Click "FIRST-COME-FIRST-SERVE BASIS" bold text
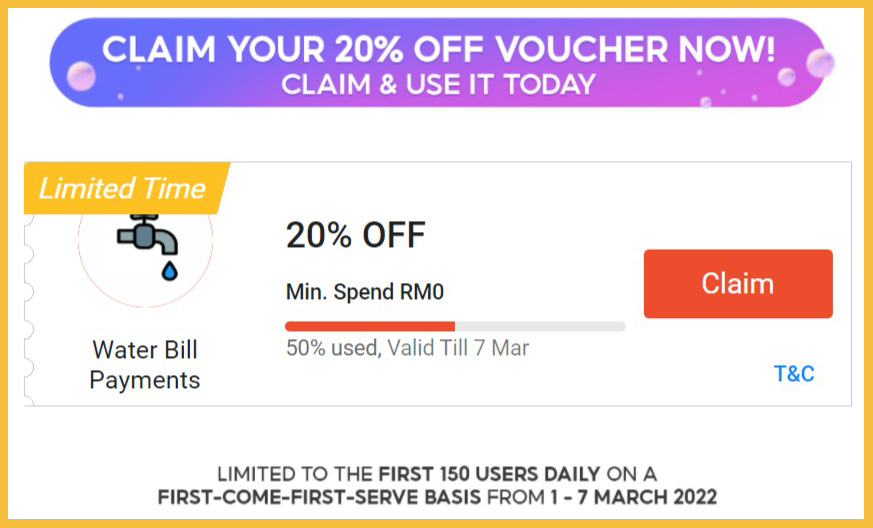Viewport: 873px width, 528px height. point(319,496)
